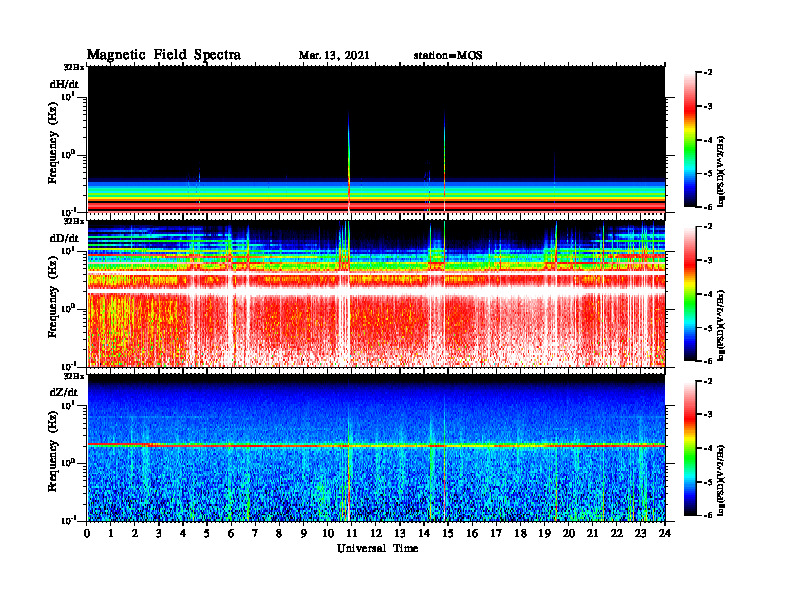Select the dD/dt panel label
The height and width of the screenshot is (612, 792).
pos(64,238)
